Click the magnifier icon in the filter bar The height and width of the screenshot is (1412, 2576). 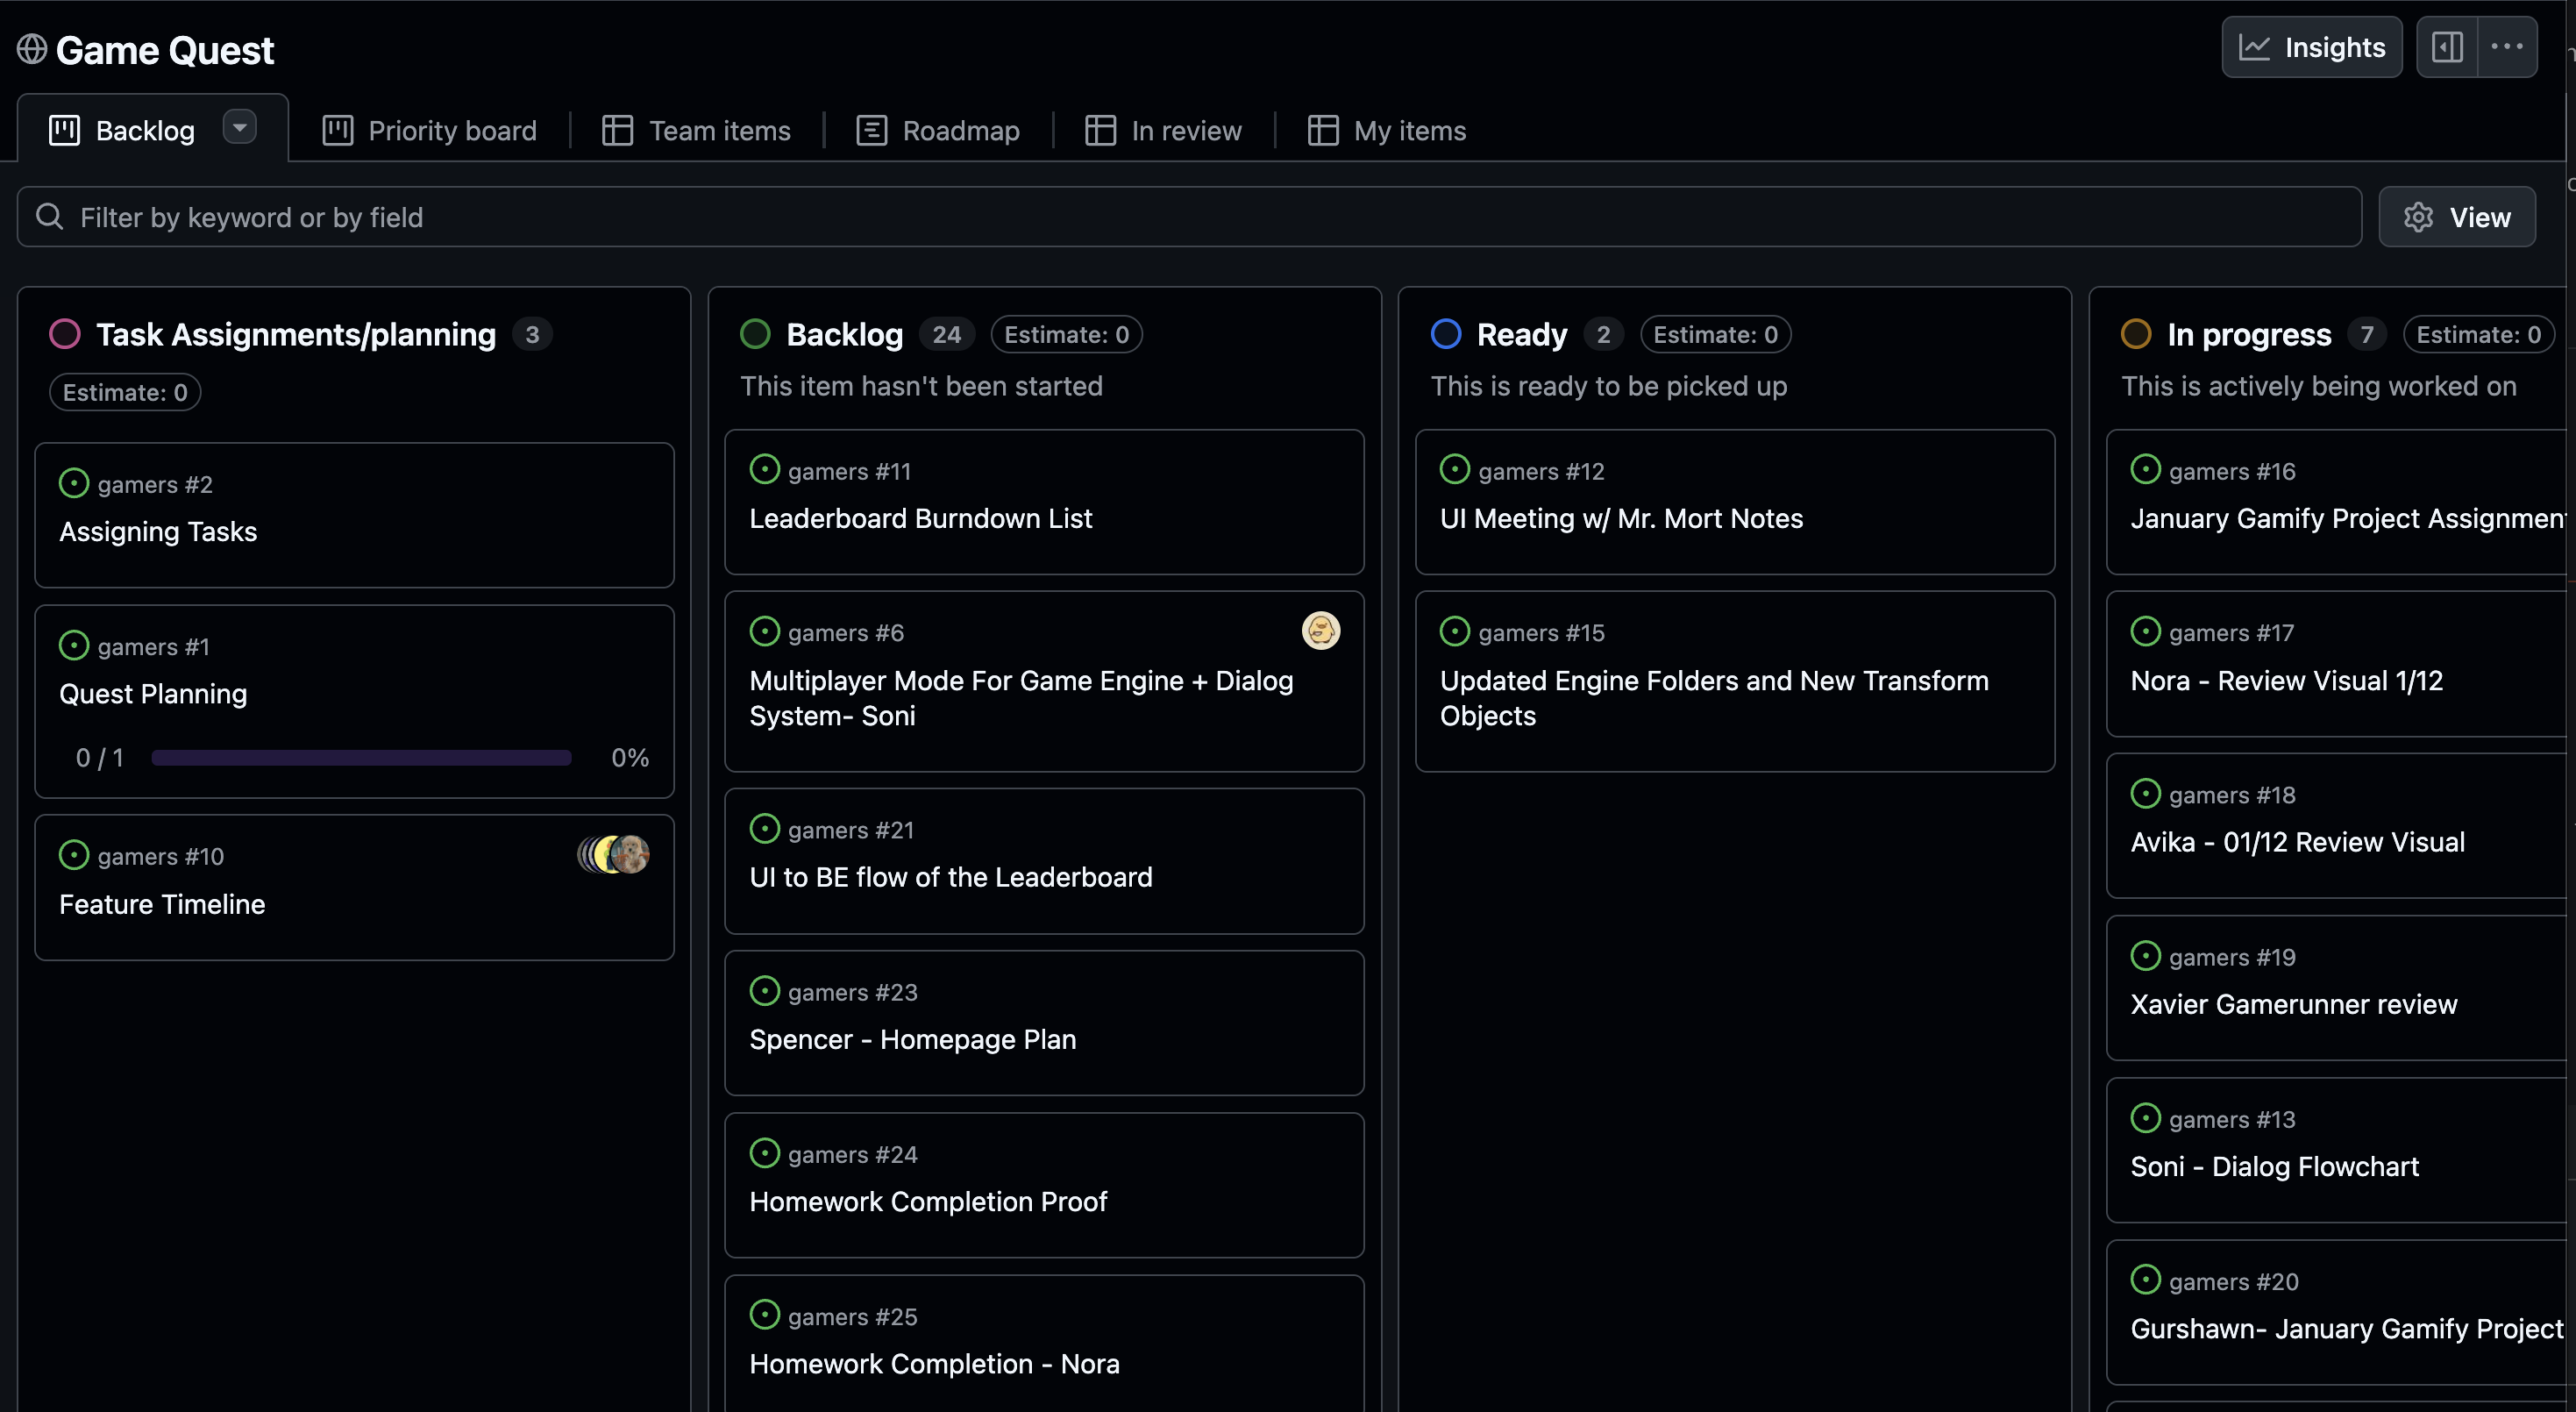pyautogui.click(x=49, y=216)
